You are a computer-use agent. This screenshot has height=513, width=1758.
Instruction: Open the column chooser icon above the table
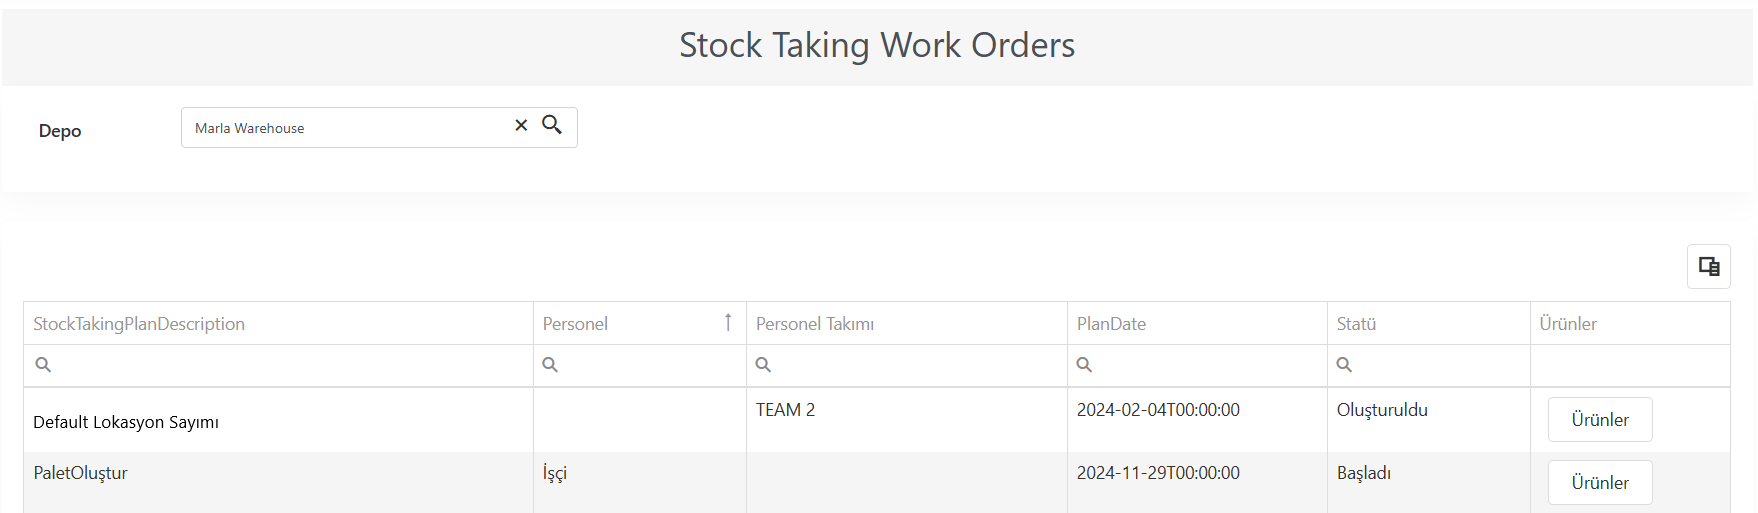pyautogui.click(x=1709, y=266)
